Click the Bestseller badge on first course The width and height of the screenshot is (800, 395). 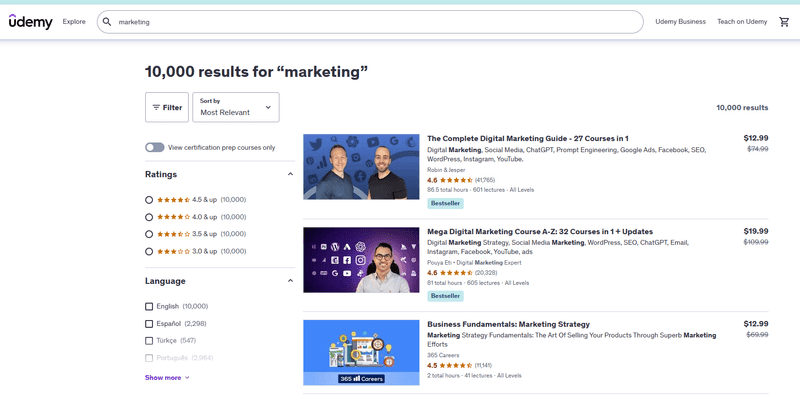pyautogui.click(x=445, y=203)
